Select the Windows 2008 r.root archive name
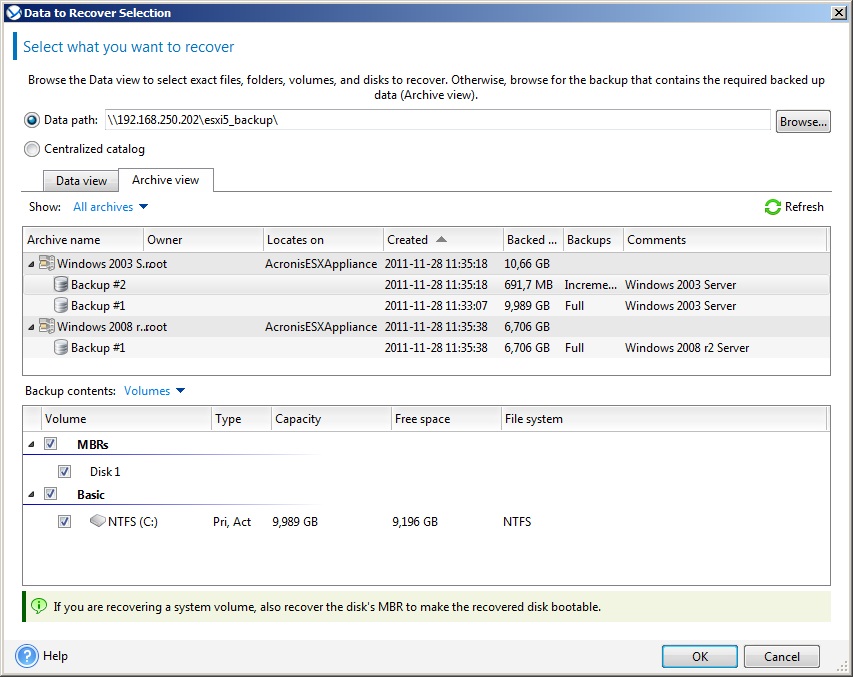The height and width of the screenshot is (677, 853). tap(112, 327)
